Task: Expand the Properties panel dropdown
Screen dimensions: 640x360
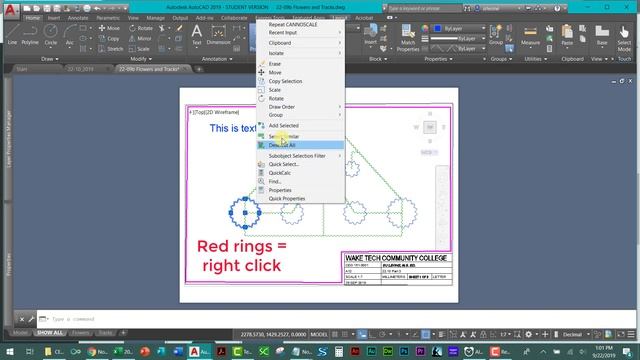Action: pyautogui.click(x=438, y=59)
